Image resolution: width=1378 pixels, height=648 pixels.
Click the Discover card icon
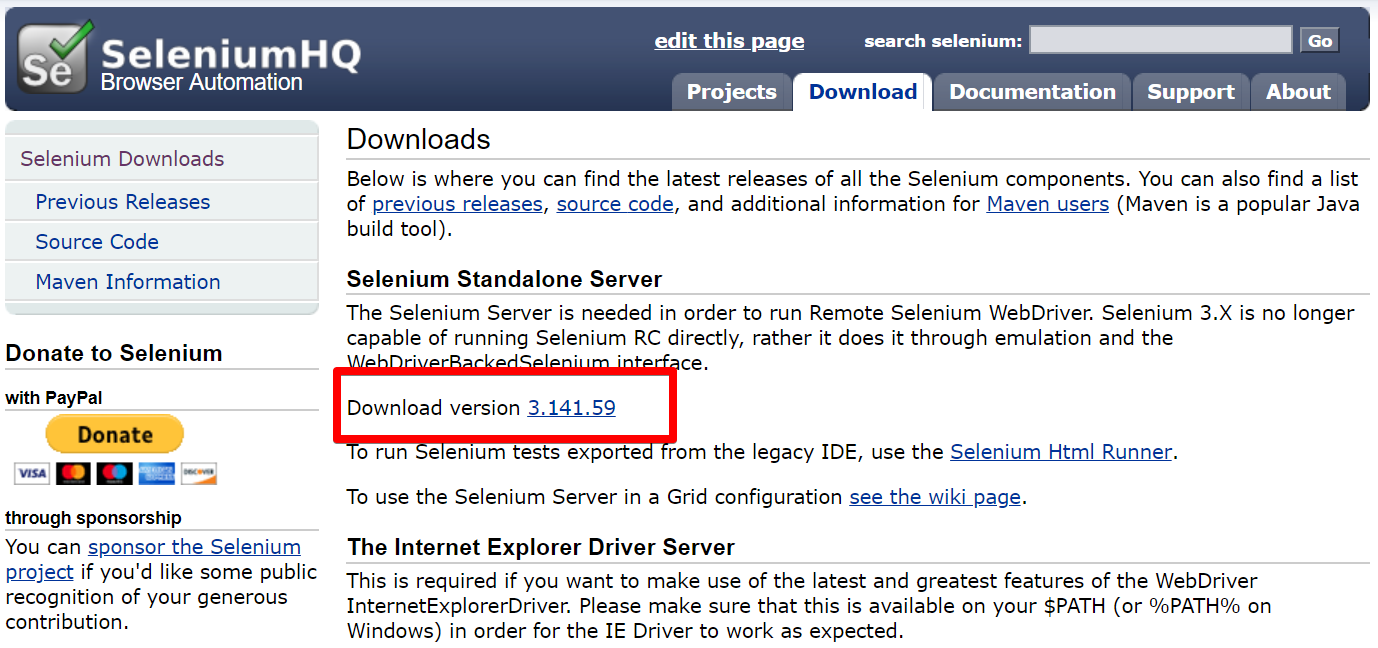(x=197, y=473)
